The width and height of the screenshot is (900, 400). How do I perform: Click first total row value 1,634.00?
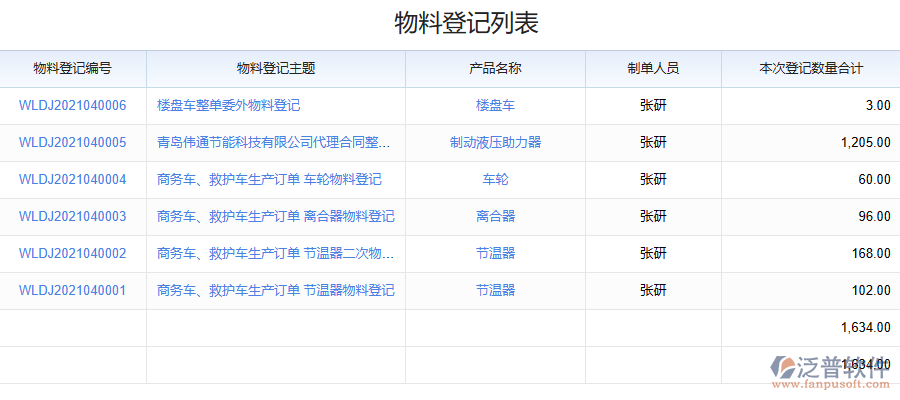[866, 327]
